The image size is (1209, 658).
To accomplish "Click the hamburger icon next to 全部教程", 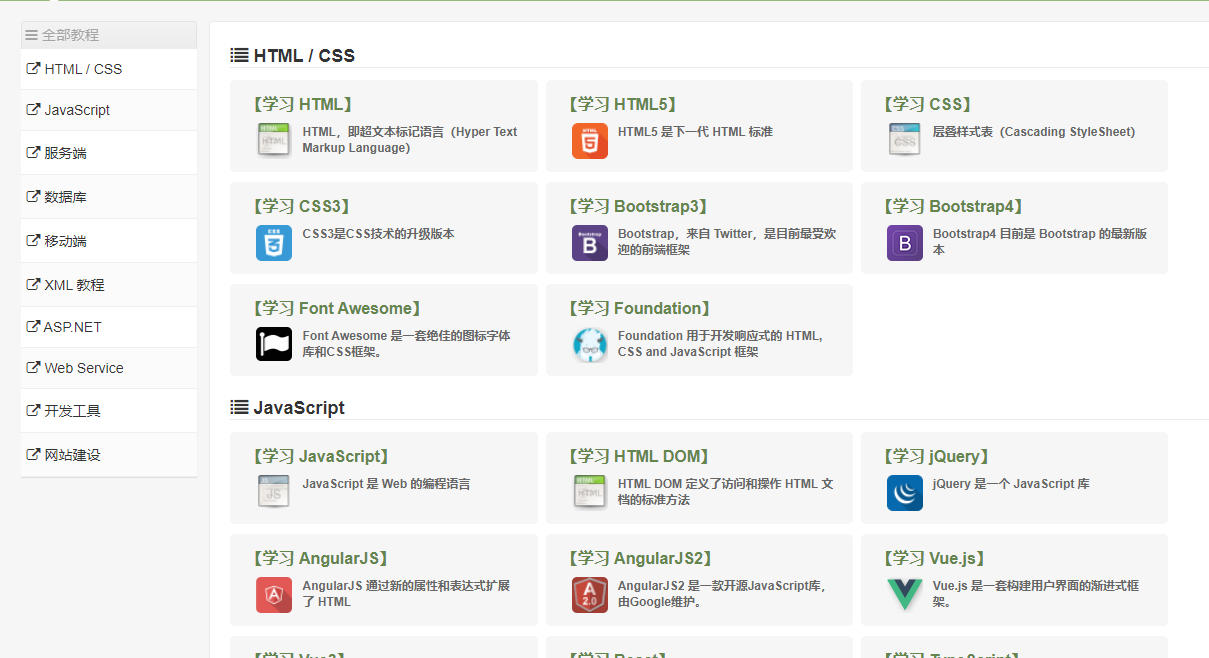I will pyautogui.click(x=32, y=35).
